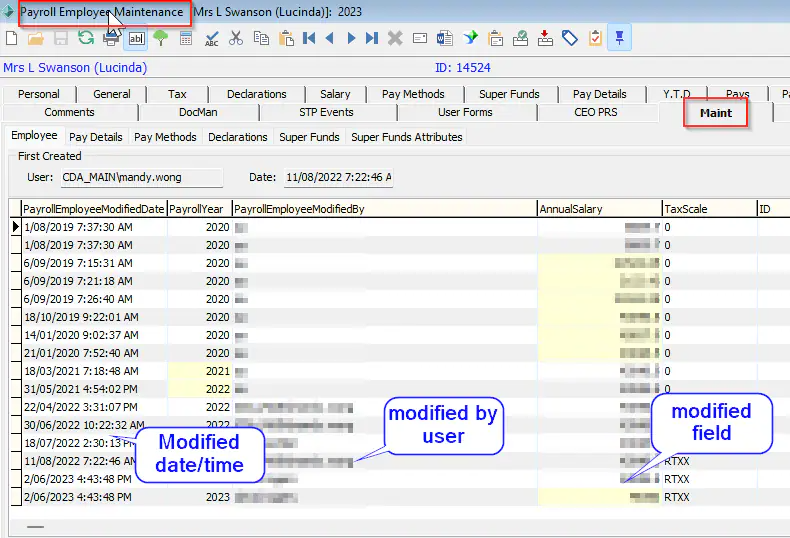790x538 pixels.
Task: Switch to the Salary tab
Action: pyautogui.click(x=335, y=94)
